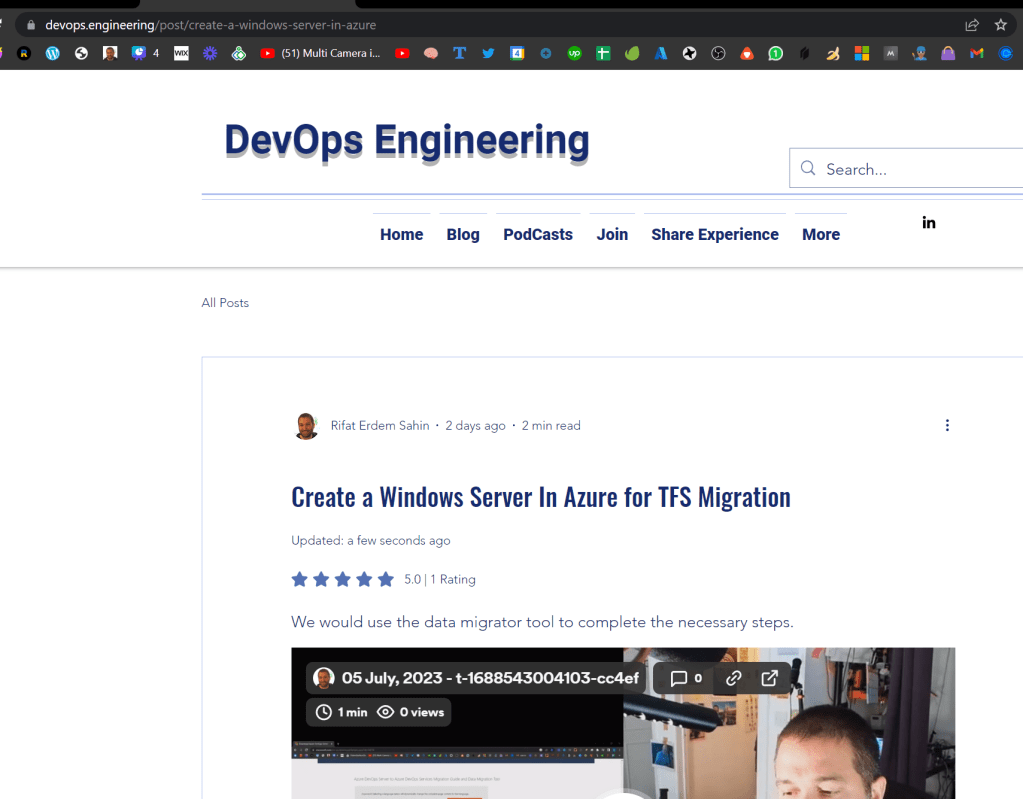Click the '0 views' video badge

coord(411,712)
